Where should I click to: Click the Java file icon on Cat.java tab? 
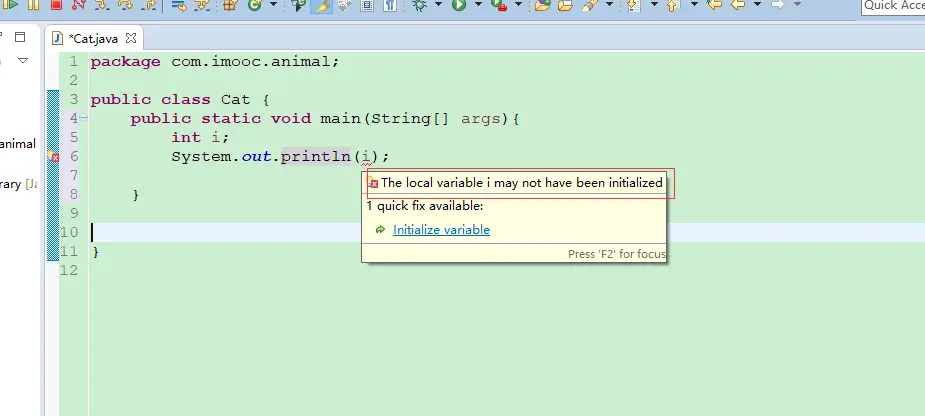[57, 38]
